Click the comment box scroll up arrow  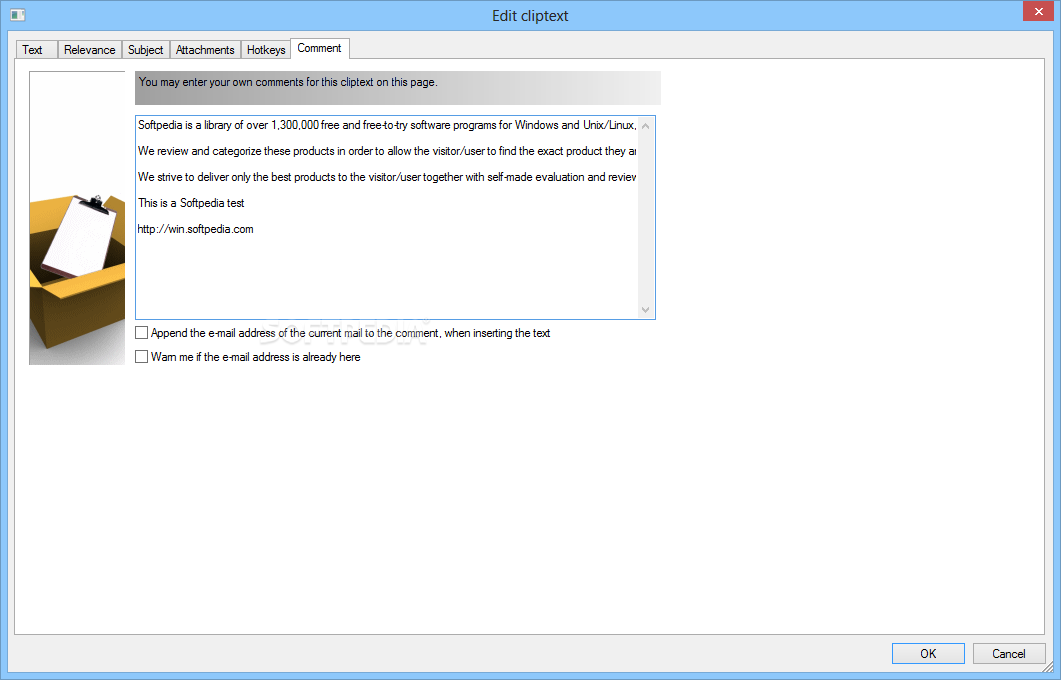coord(646,126)
